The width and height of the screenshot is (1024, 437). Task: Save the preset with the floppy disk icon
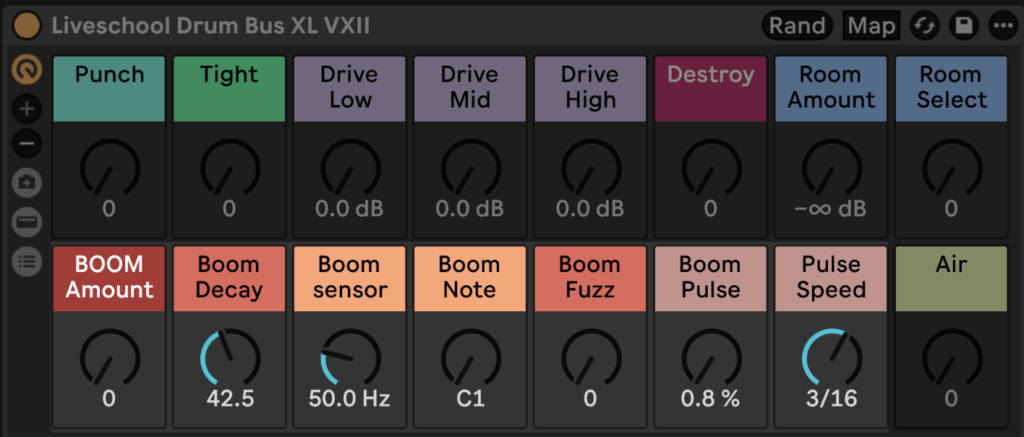964,26
